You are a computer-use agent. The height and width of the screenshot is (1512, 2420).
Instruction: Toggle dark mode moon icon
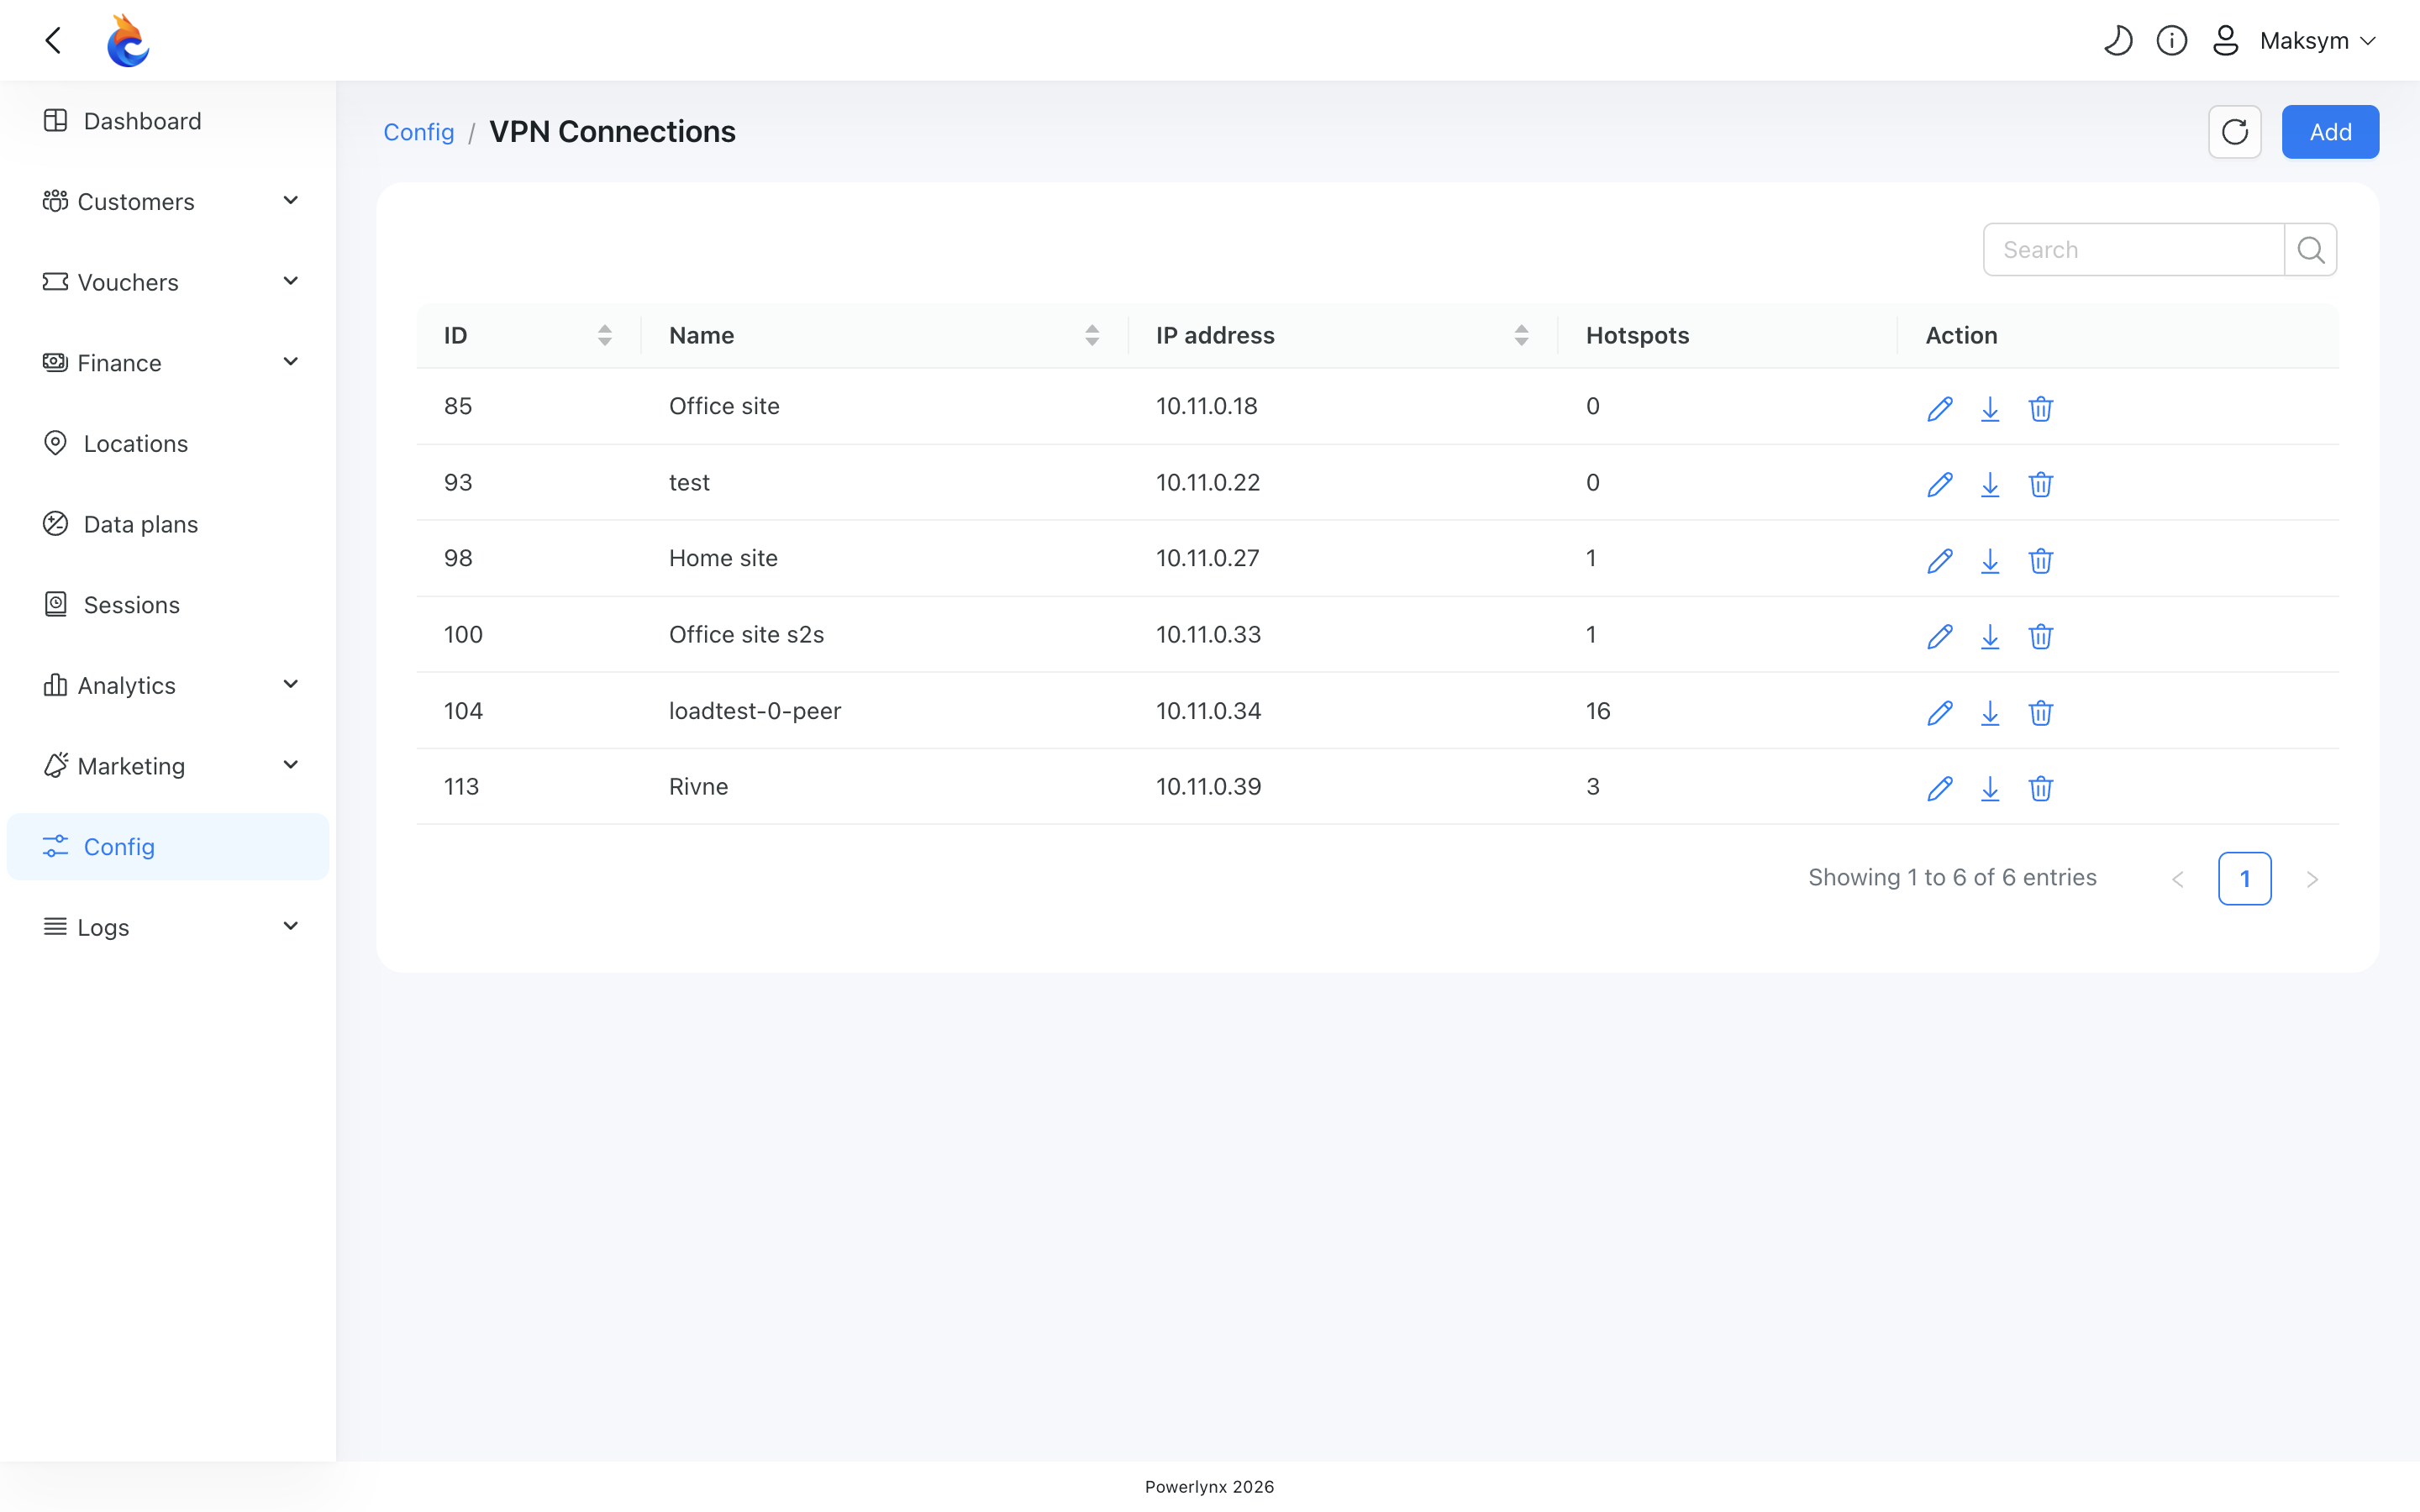click(x=2118, y=41)
